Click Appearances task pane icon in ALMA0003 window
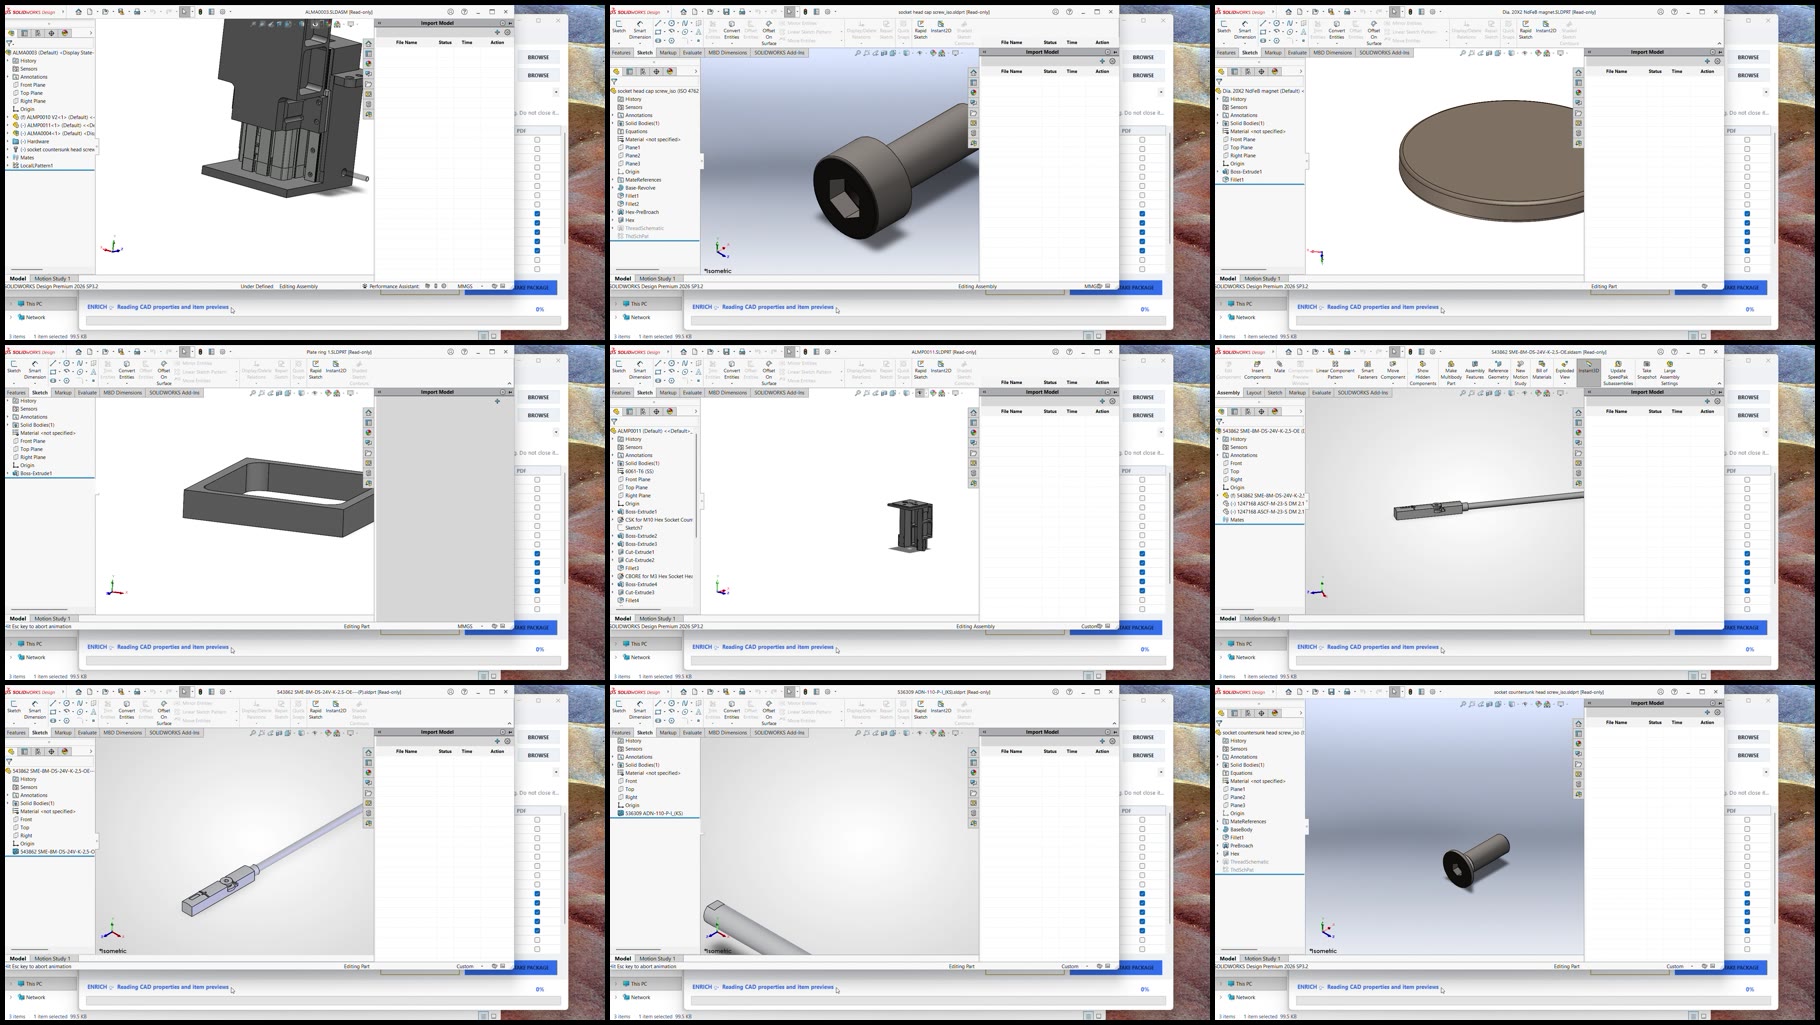Viewport: 1820px width, 1025px height. point(368,63)
